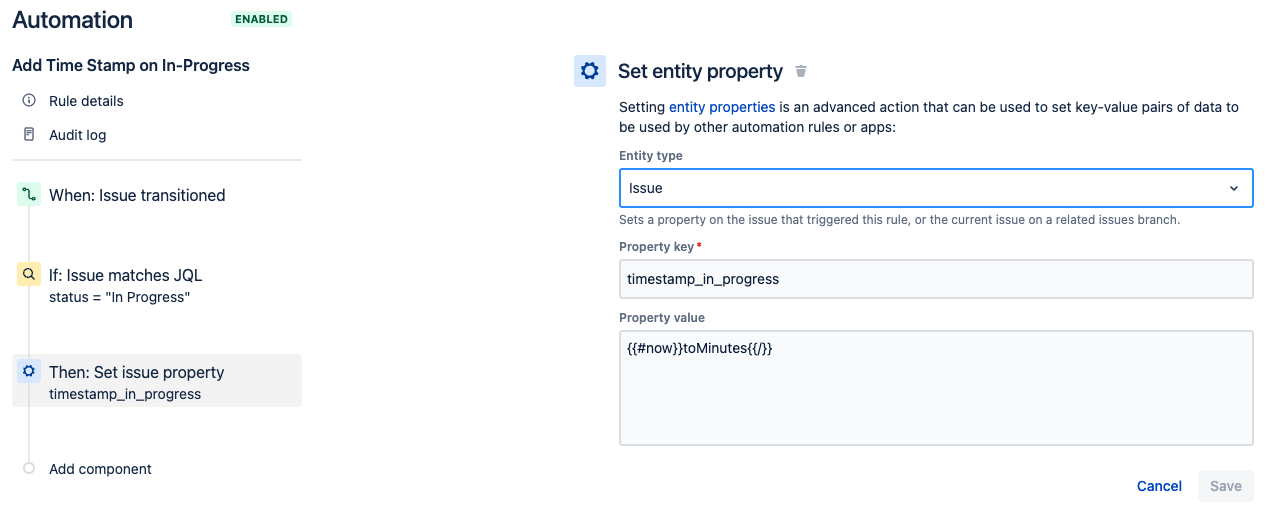The height and width of the screenshot is (515, 1288).
Task: Click the ENABLED status badge
Action: click(x=261, y=19)
